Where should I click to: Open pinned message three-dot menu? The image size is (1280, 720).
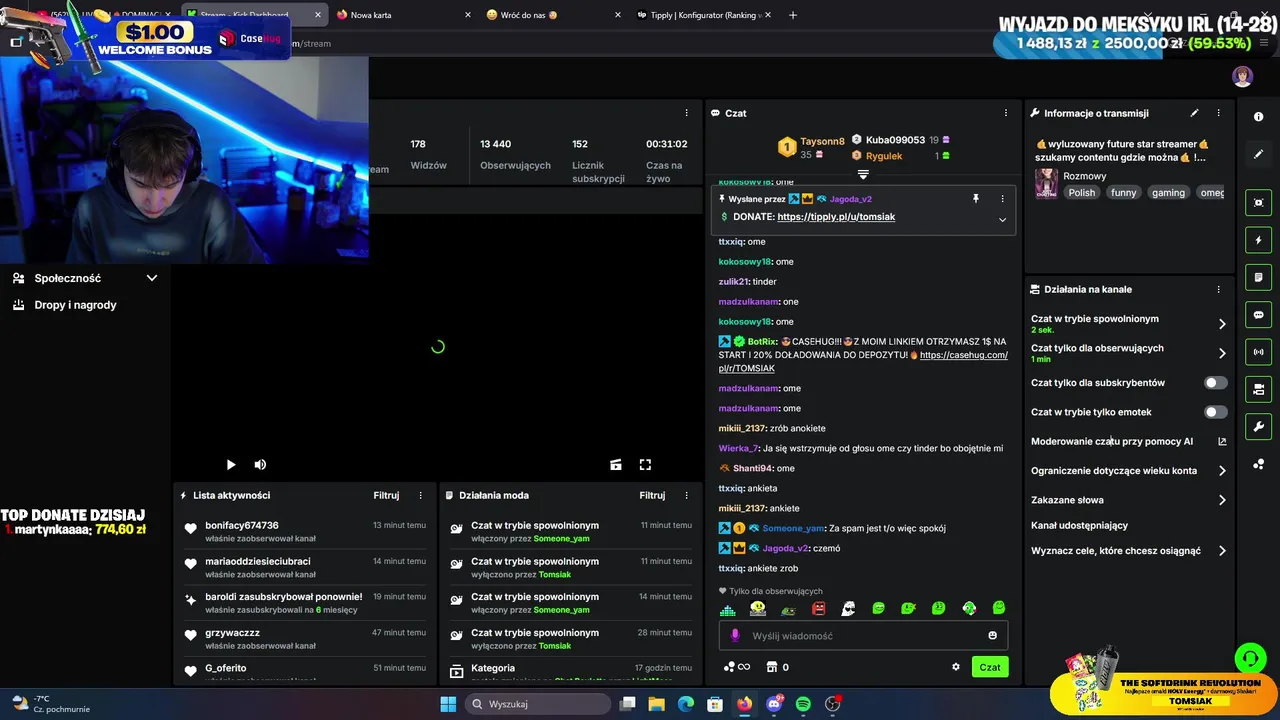pyautogui.click(x=1002, y=199)
